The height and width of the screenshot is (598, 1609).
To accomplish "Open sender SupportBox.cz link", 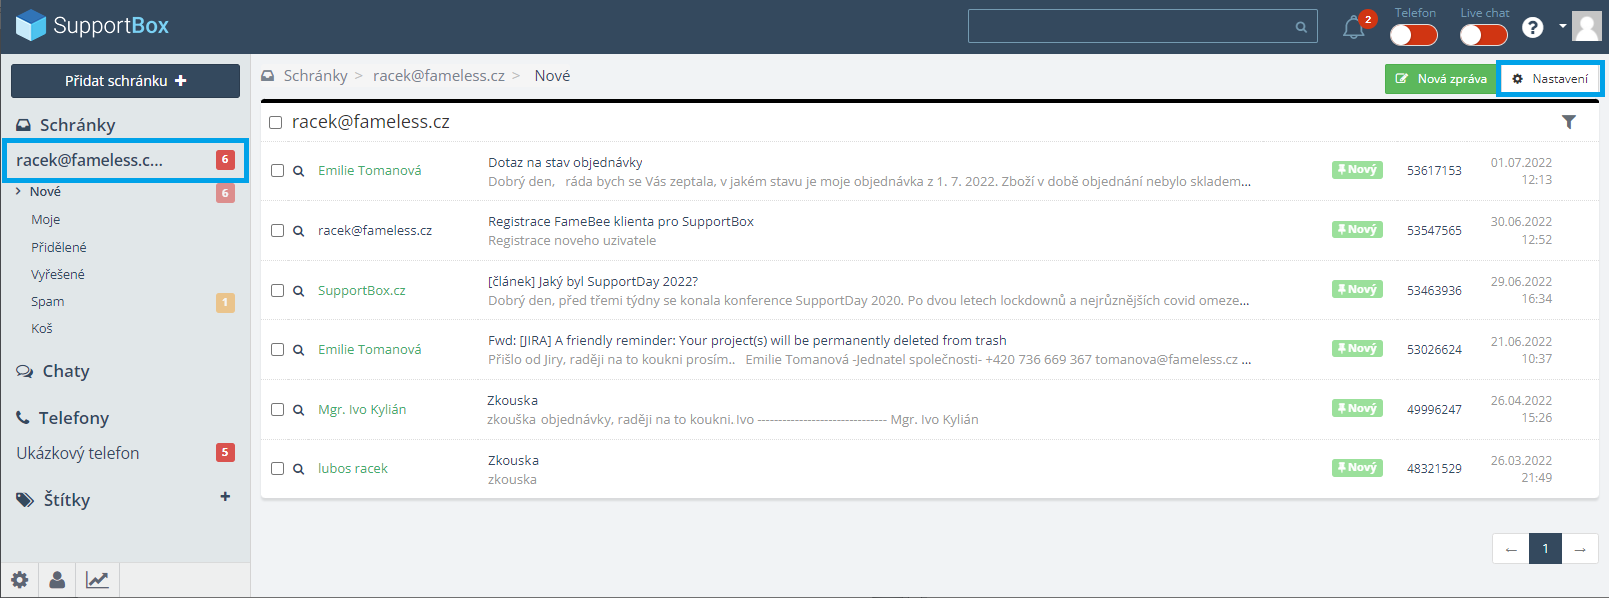I will (362, 291).
